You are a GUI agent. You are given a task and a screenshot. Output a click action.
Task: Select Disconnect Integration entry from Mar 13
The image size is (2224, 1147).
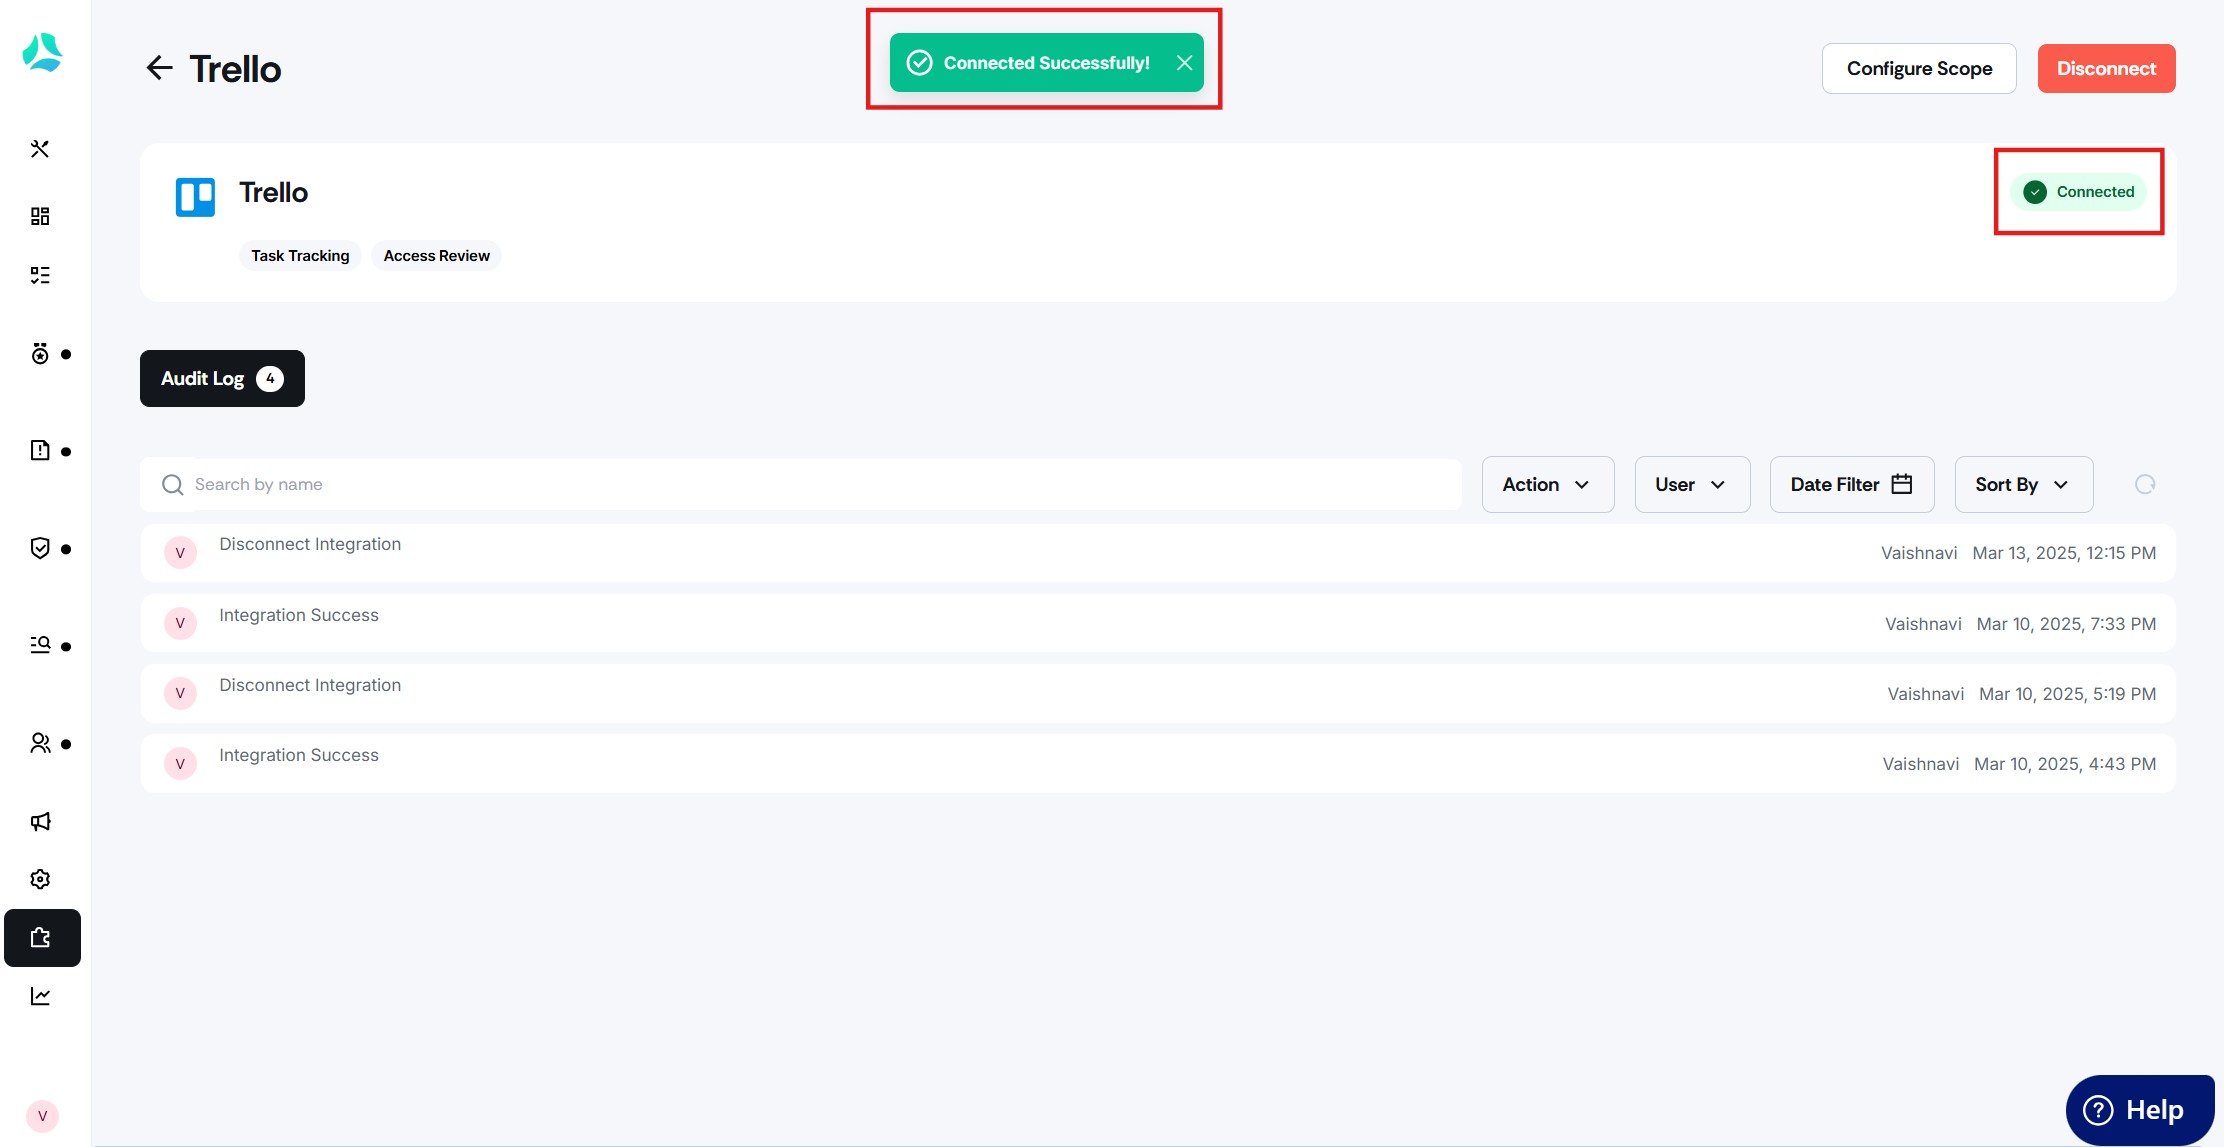click(x=1158, y=553)
